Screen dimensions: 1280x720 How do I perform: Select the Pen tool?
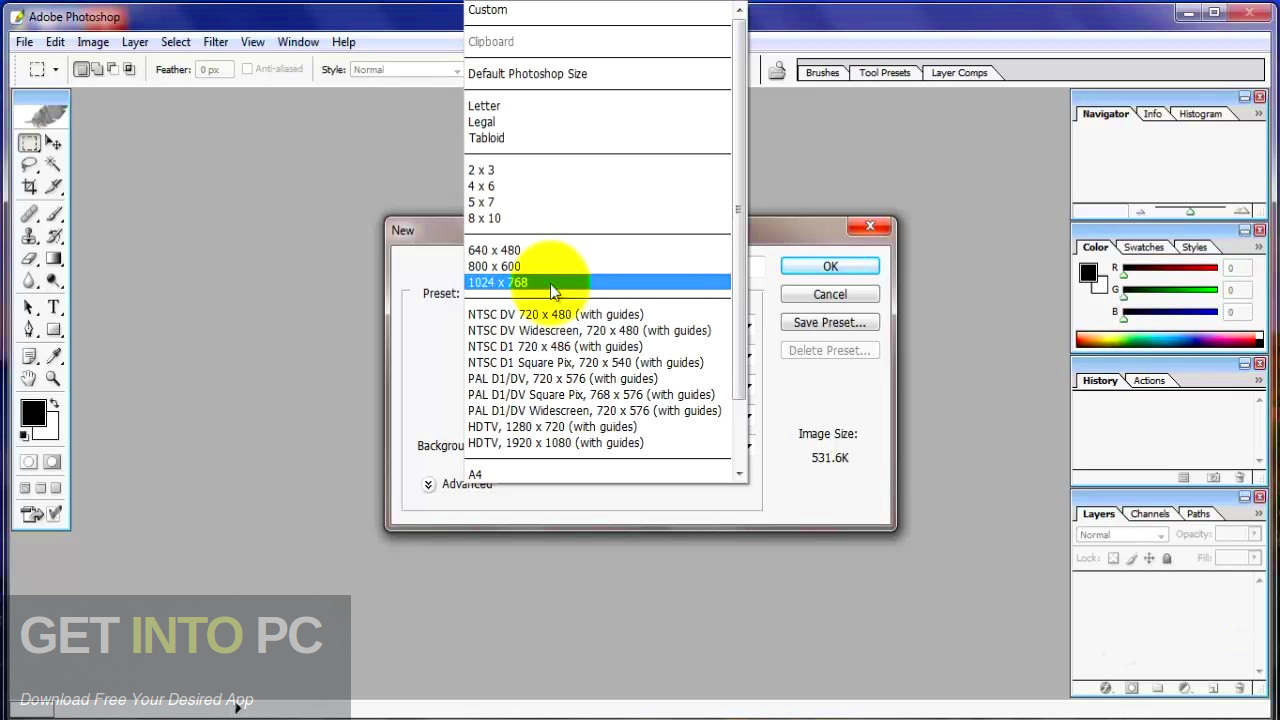(31, 329)
